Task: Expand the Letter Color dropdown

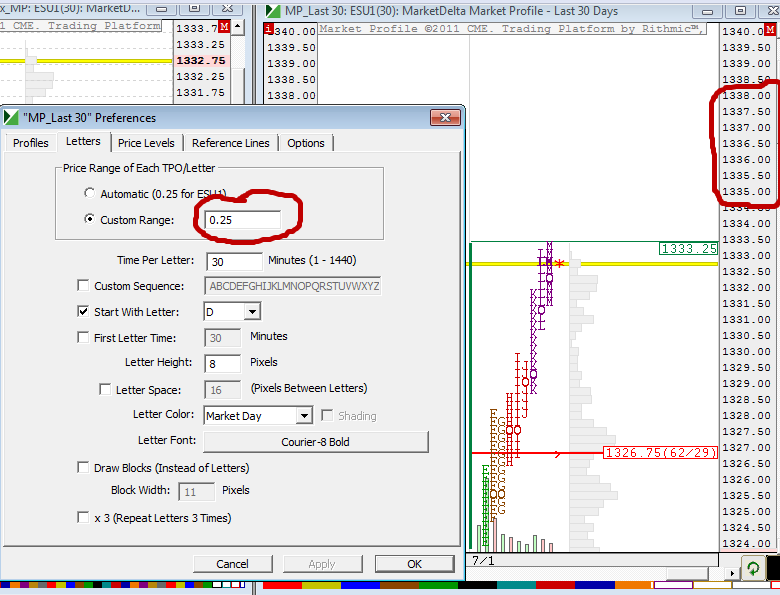Action: pos(304,416)
